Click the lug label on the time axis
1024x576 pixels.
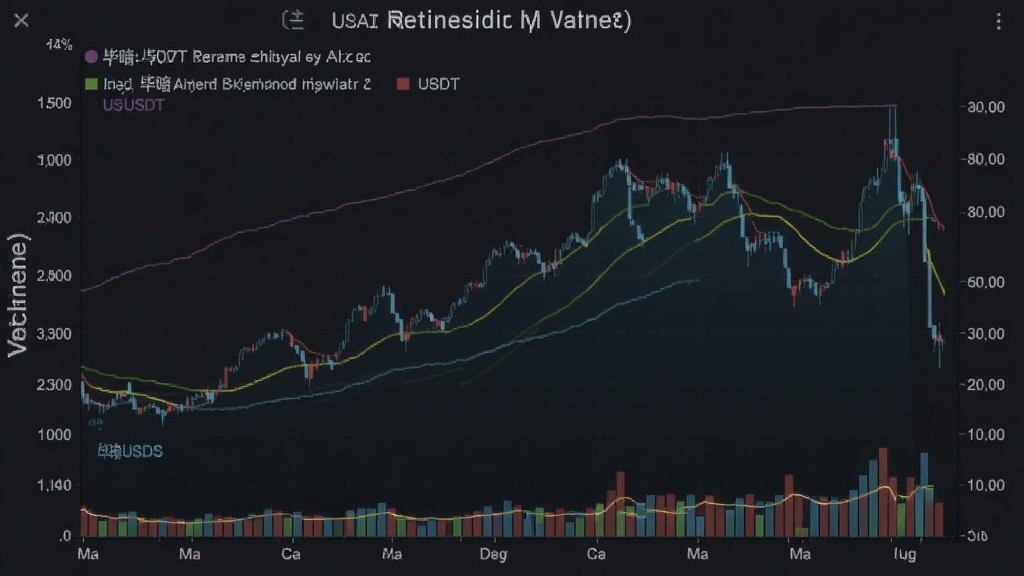tap(904, 554)
